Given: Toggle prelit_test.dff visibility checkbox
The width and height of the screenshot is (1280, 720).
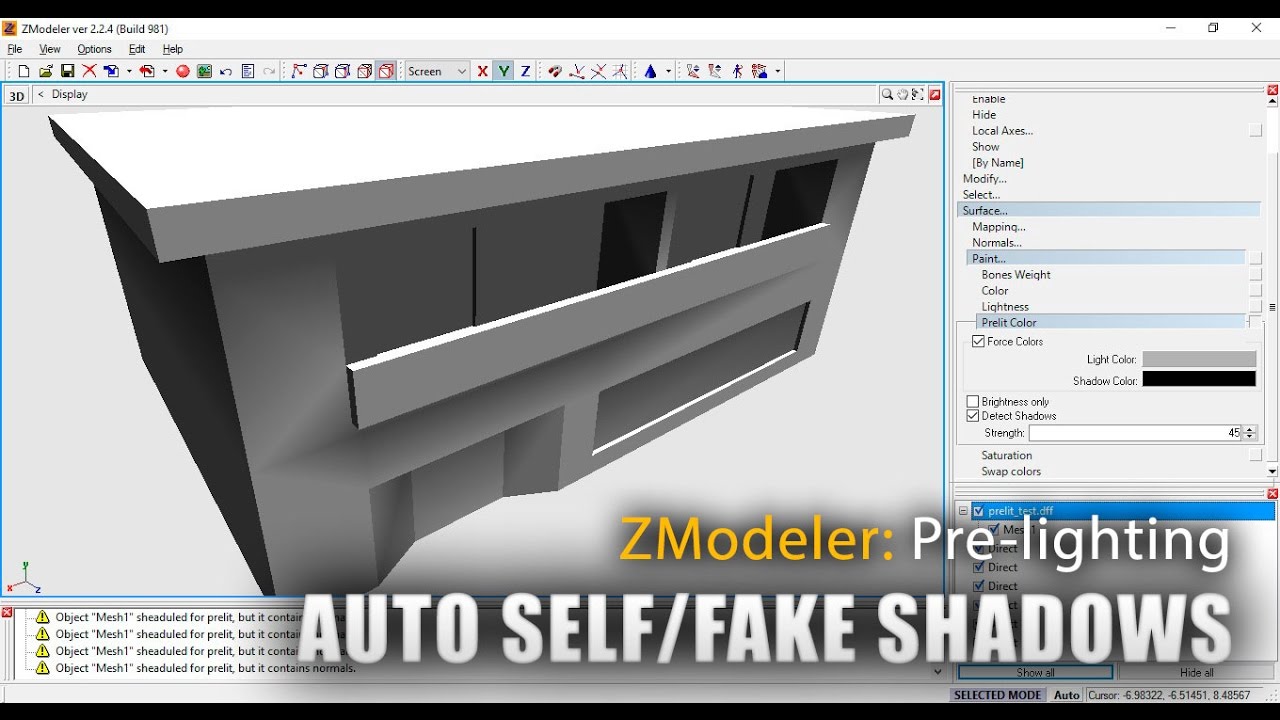Looking at the screenshot, I should 979,511.
